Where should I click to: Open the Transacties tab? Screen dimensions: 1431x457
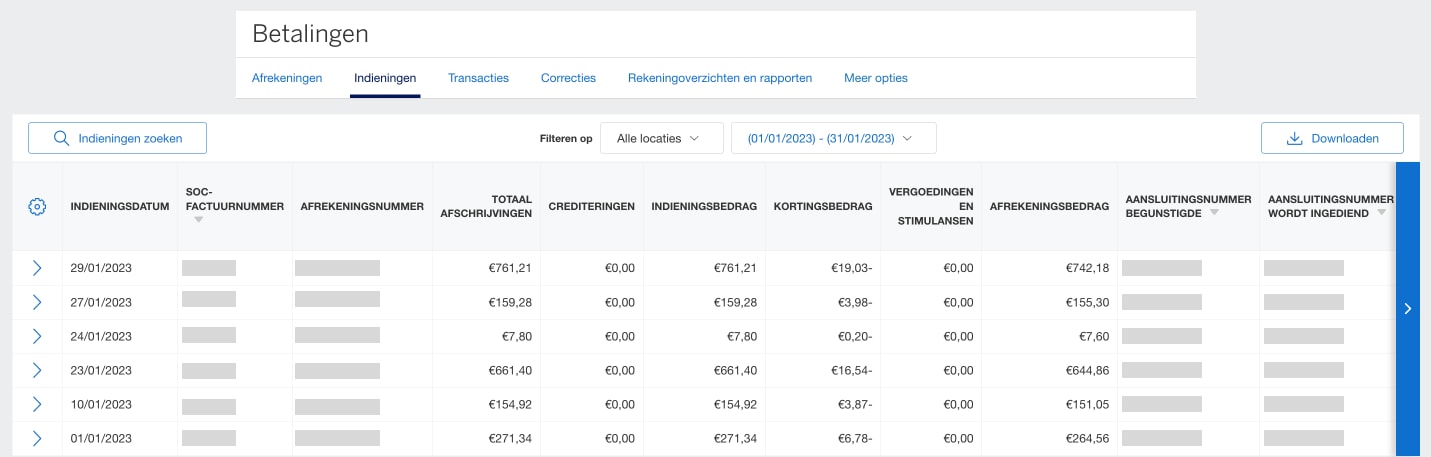point(478,78)
